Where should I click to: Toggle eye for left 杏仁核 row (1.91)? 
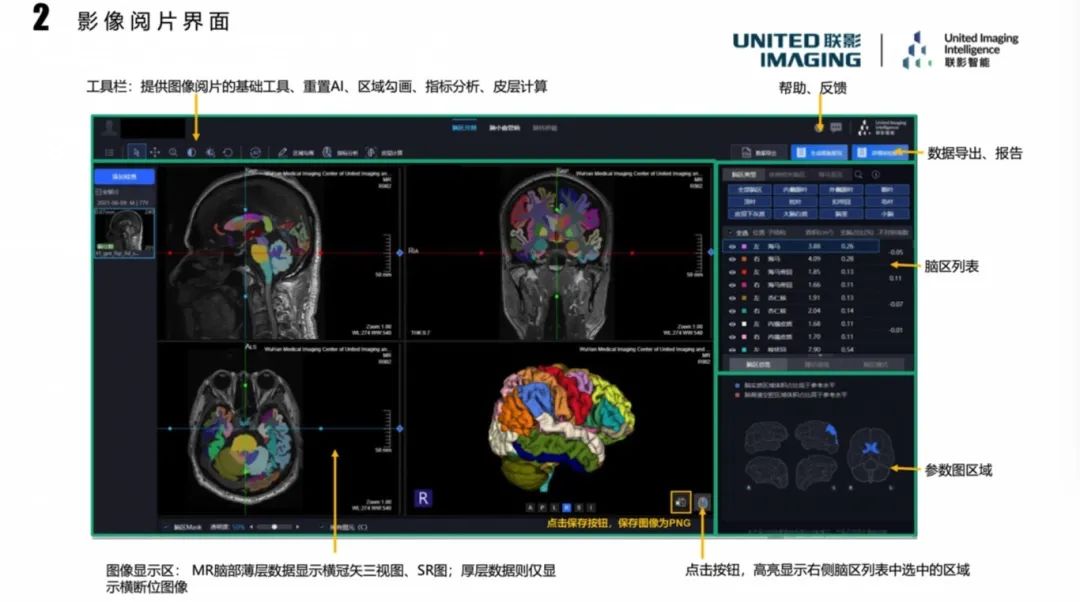[732, 298]
